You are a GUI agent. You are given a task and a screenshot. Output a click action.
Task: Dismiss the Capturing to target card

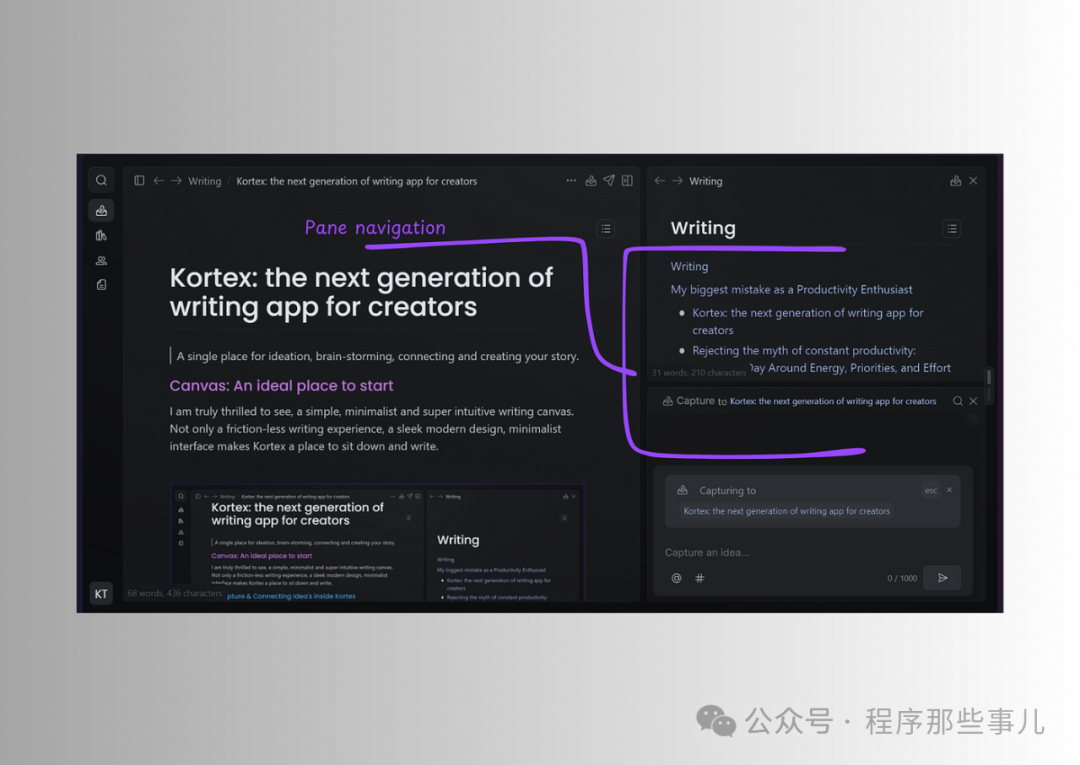pos(949,490)
